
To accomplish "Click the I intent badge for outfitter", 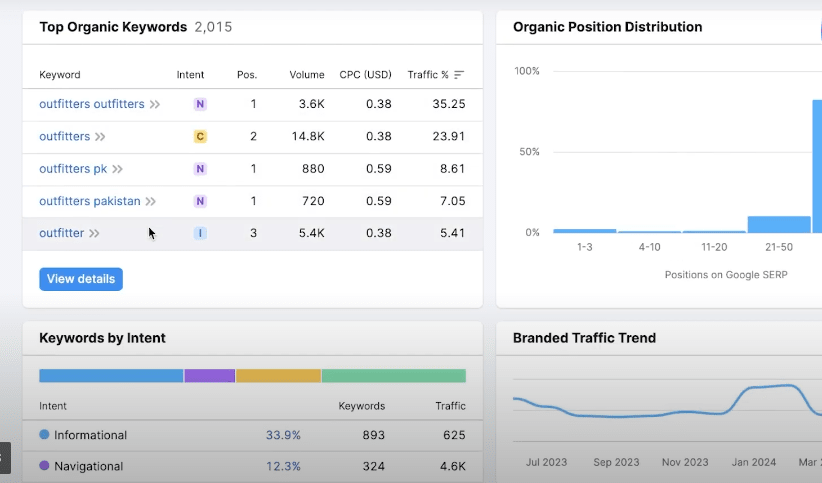I will point(200,233).
